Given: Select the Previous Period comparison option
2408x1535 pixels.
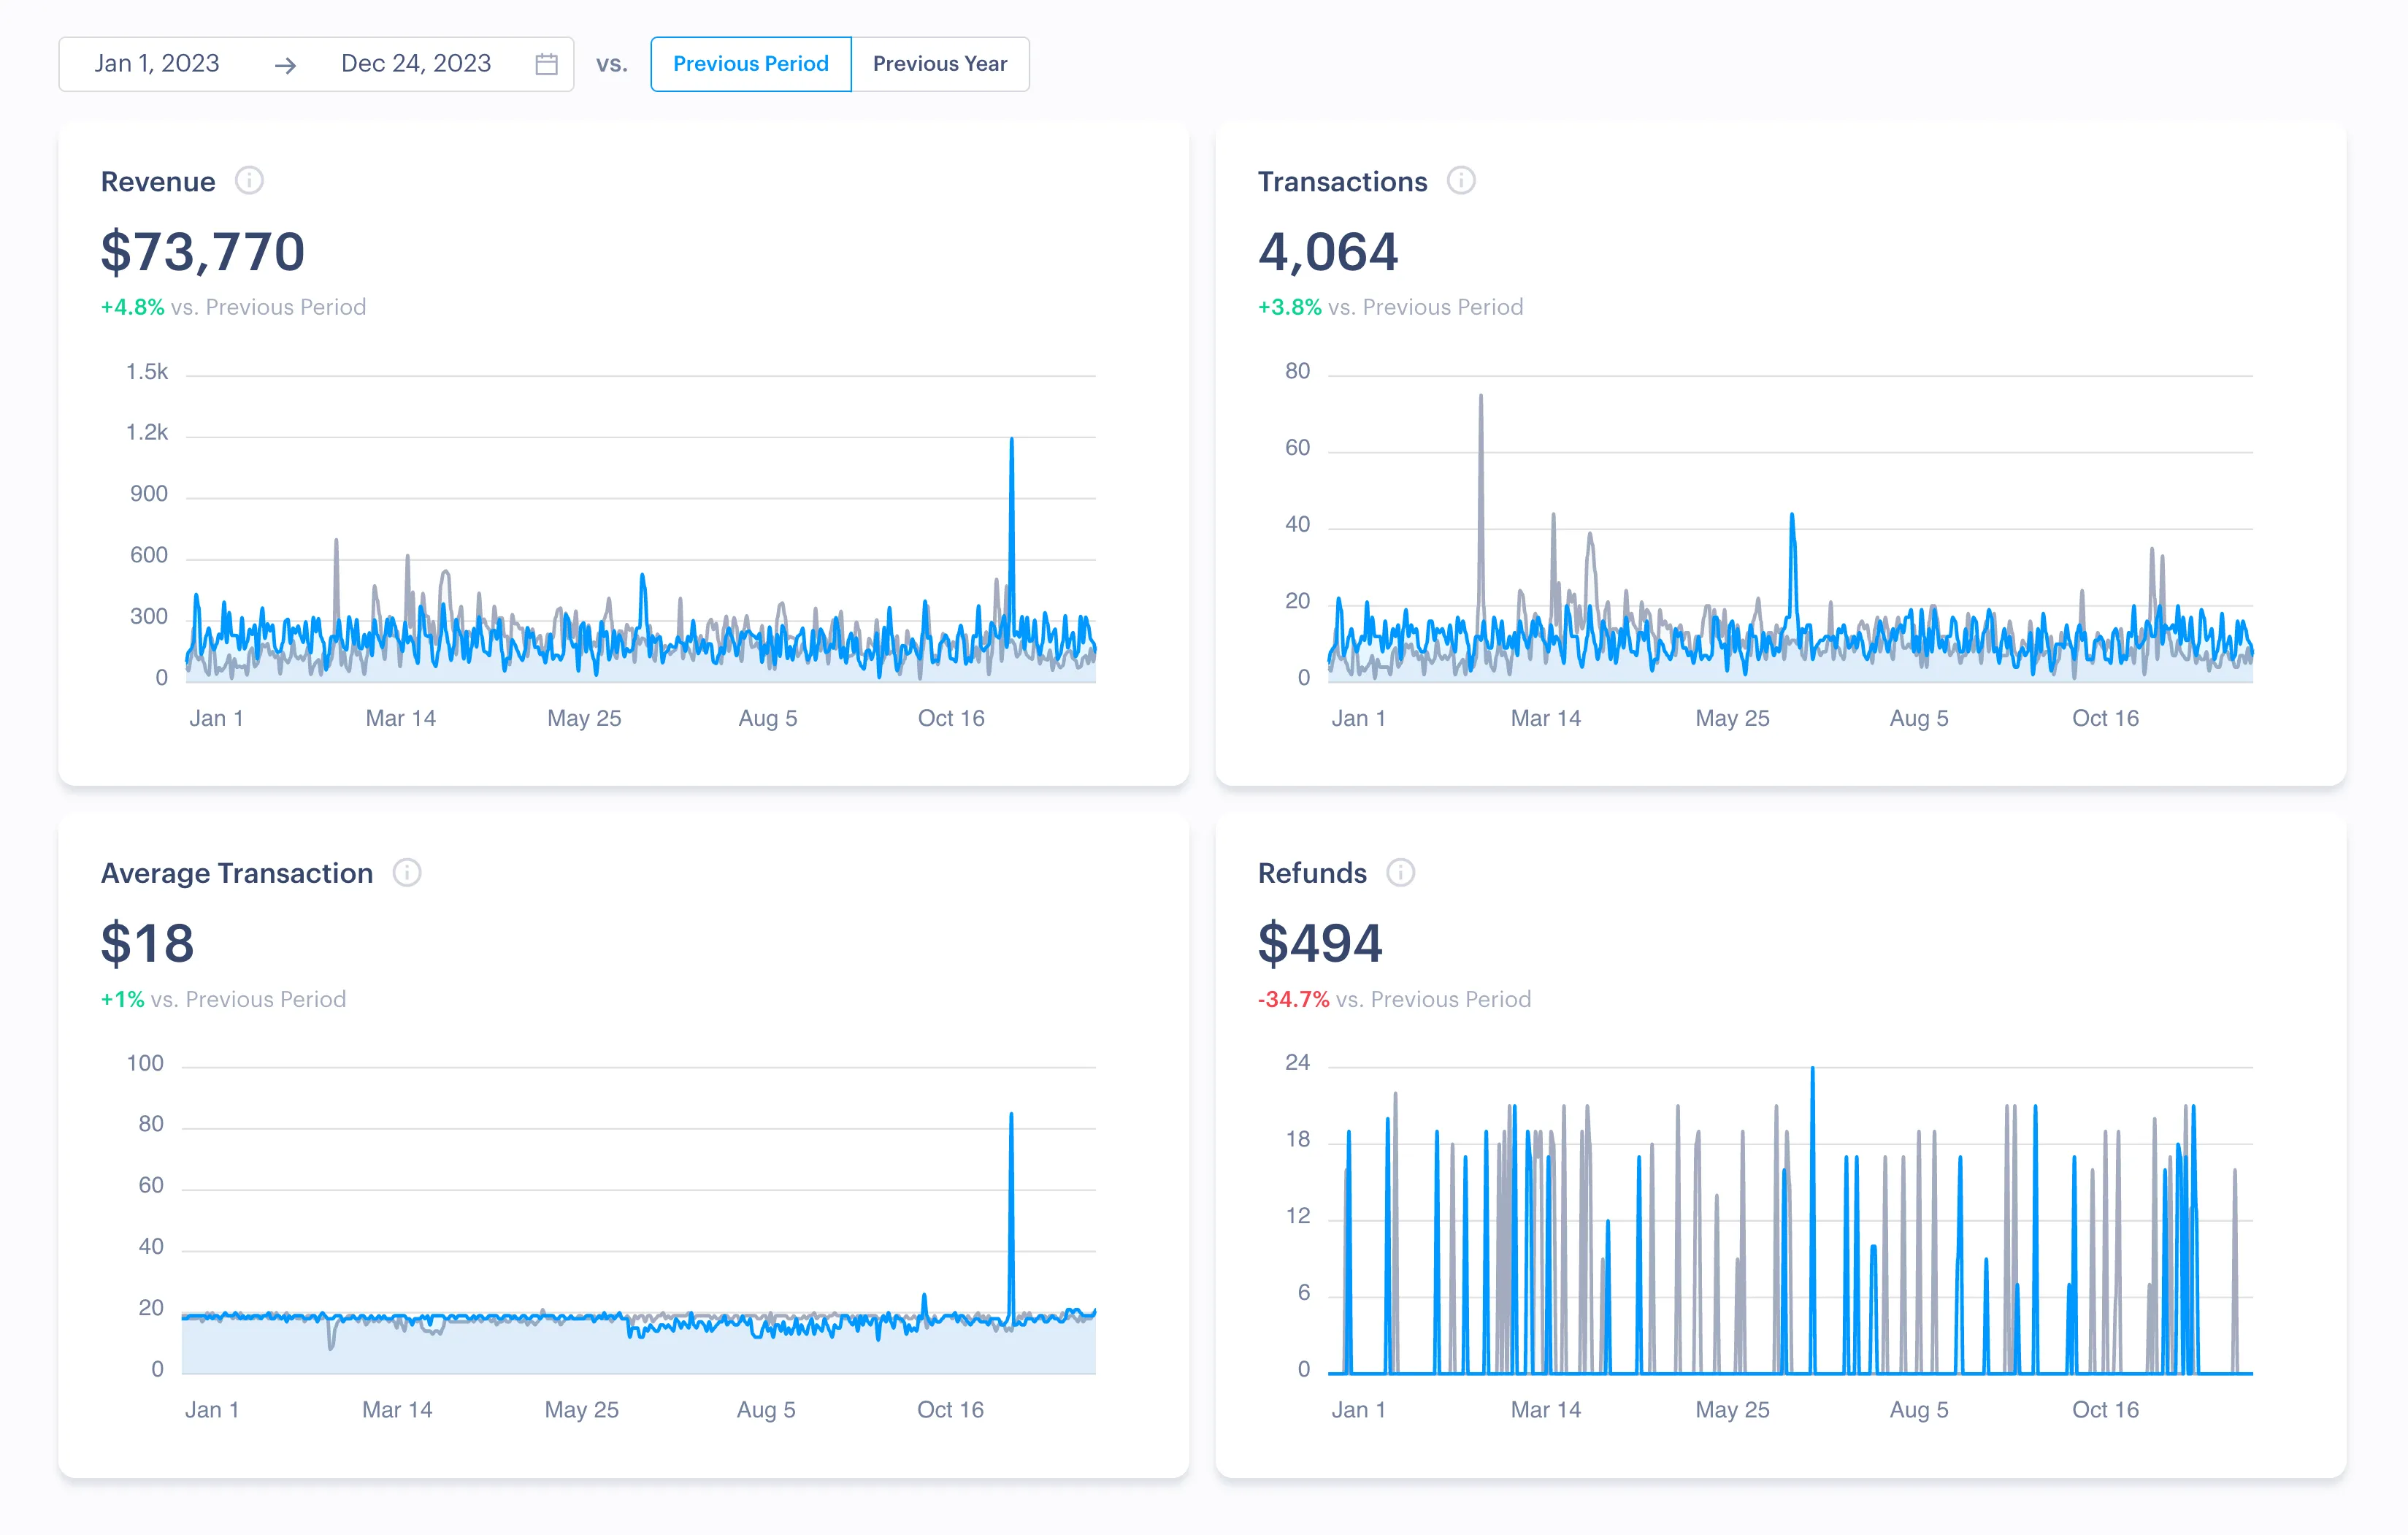Looking at the screenshot, I should click(x=750, y=64).
